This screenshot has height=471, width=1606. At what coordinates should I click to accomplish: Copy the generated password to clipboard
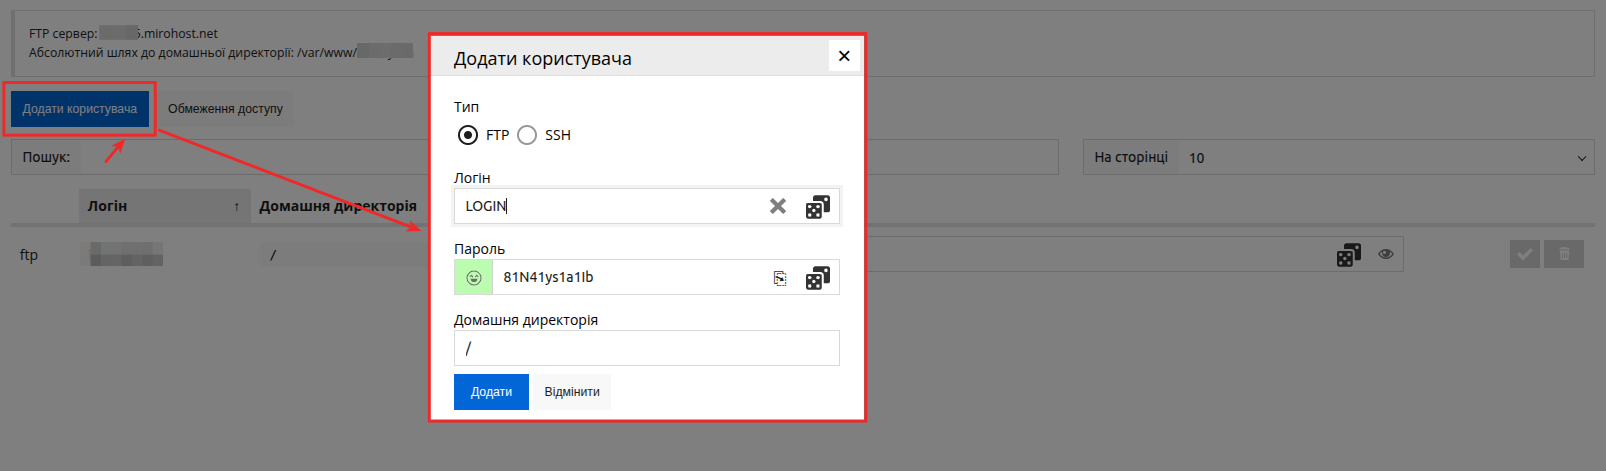(780, 278)
